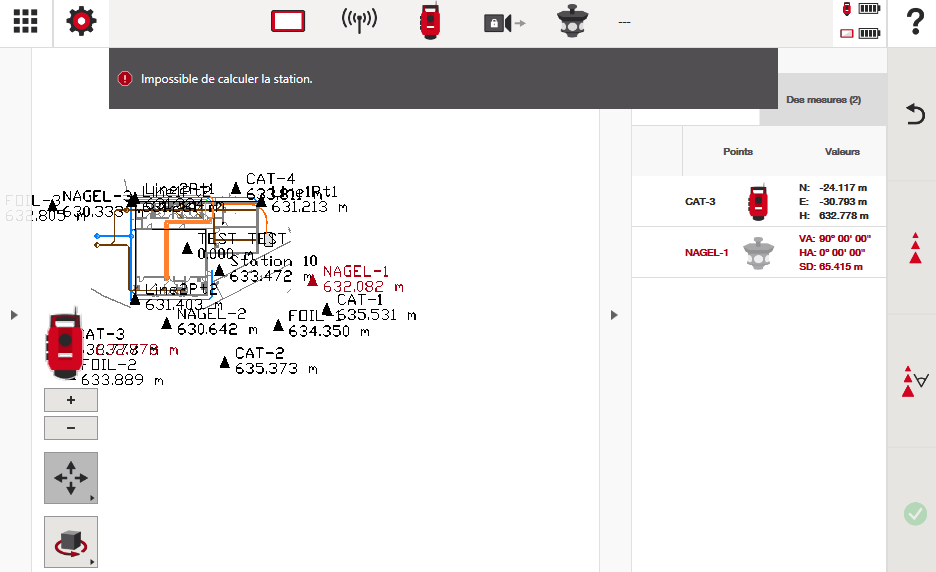Open the pan move tool dropdown

(71, 478)
